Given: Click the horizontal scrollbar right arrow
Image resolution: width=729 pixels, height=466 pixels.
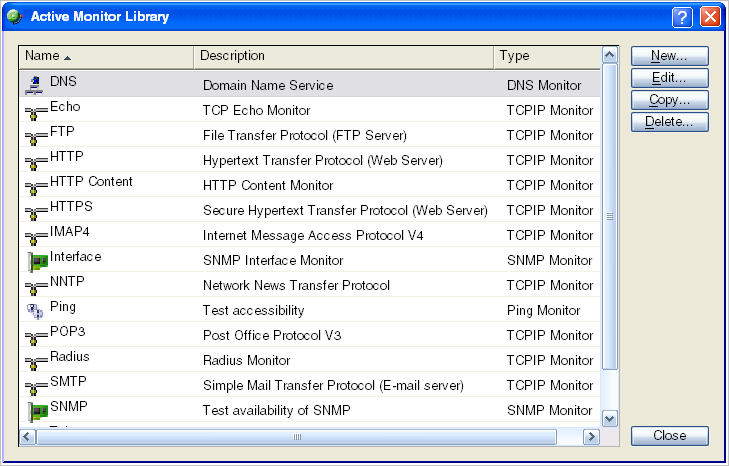Looking at the screenshot, I should pos(591,437).
